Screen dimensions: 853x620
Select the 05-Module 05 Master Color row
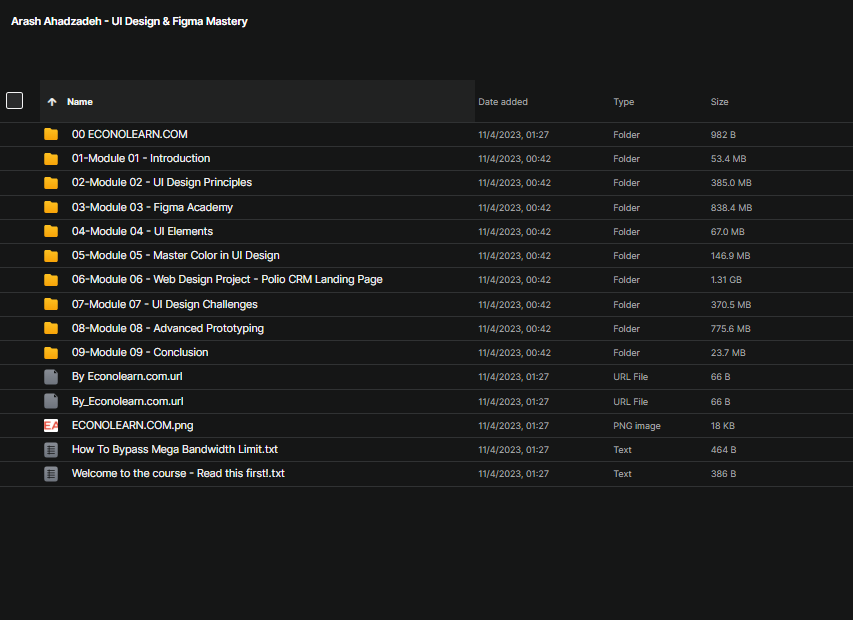click(175, 256)
